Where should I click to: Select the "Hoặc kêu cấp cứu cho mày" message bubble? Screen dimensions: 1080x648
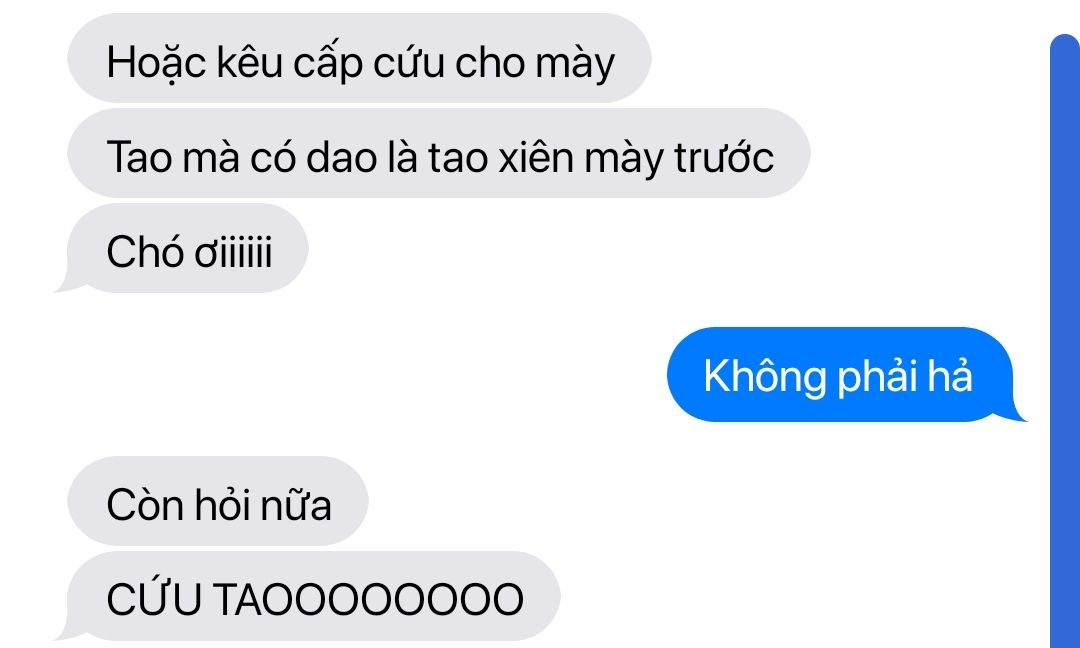(359, 58)
